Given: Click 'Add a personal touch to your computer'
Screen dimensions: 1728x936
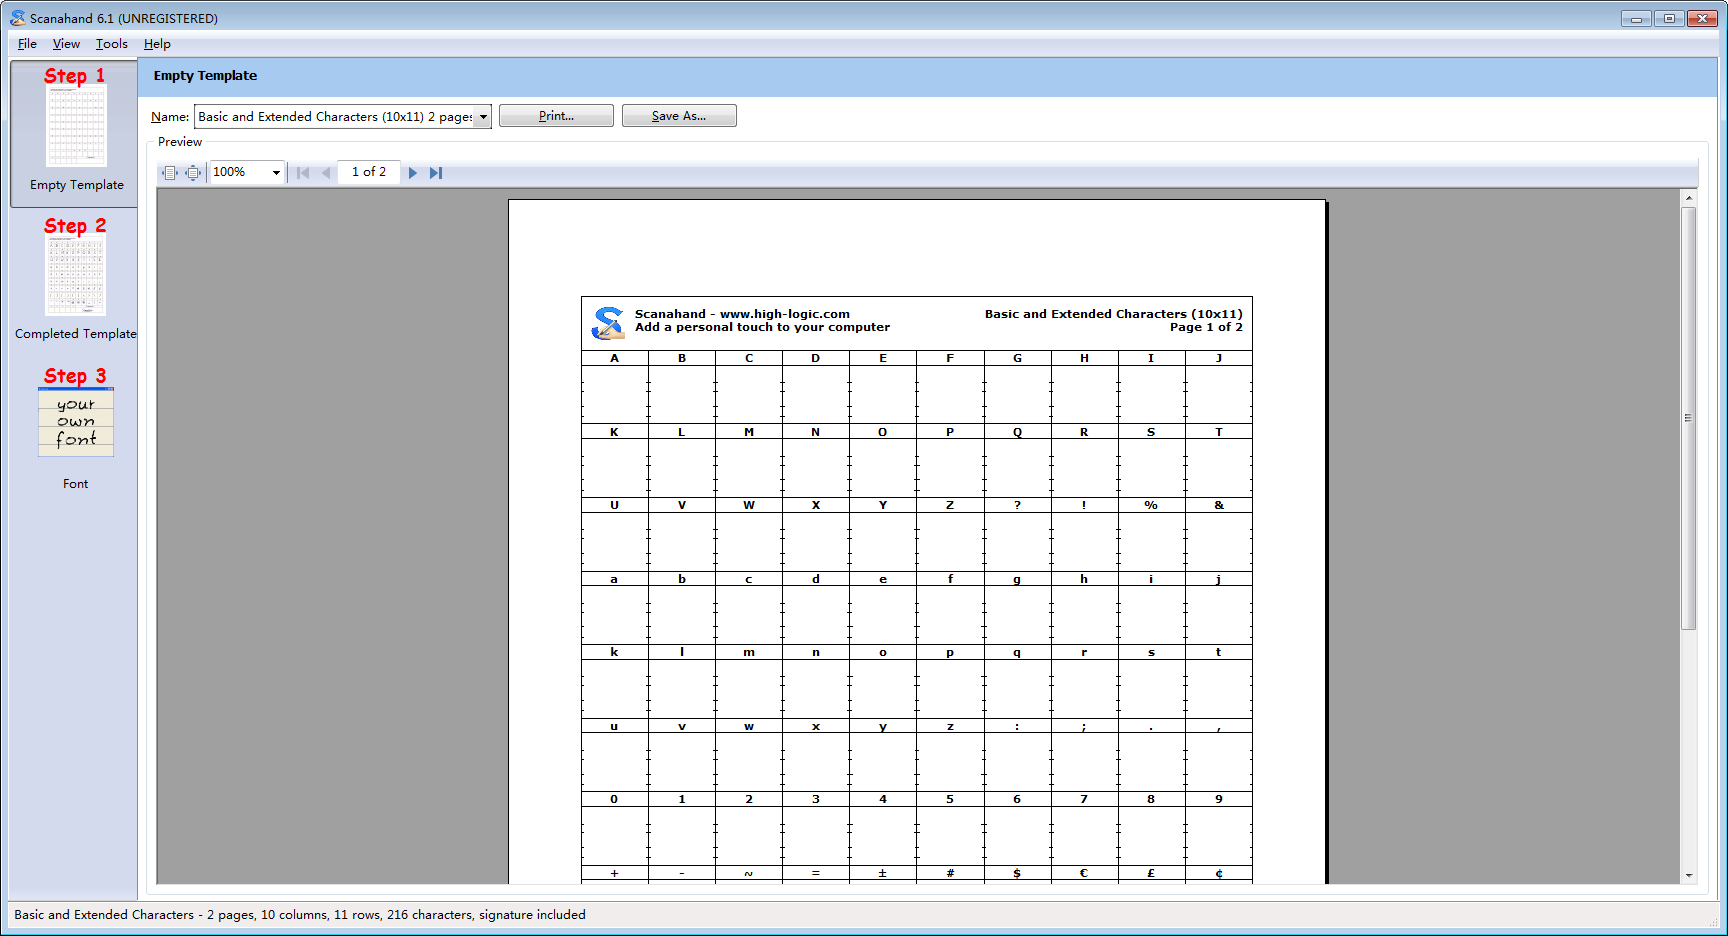Looking at the screenshot, I should (762, 327).
